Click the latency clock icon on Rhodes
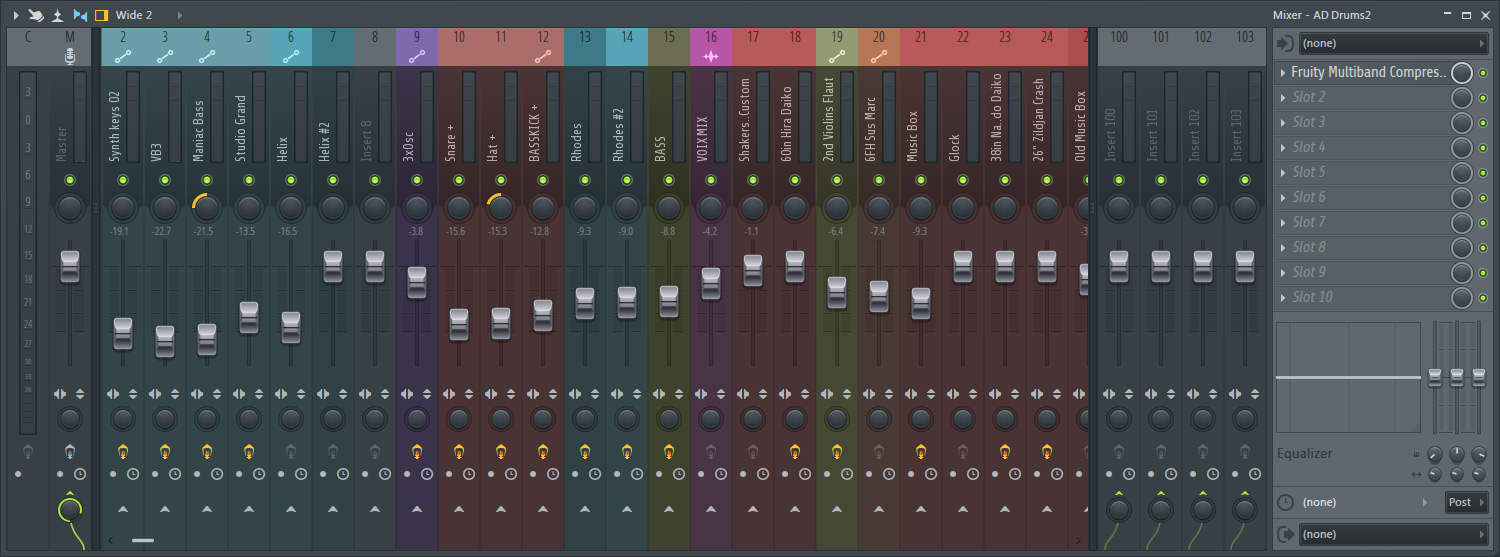This screenshot has width=1500, height=557. click(595, 473)
